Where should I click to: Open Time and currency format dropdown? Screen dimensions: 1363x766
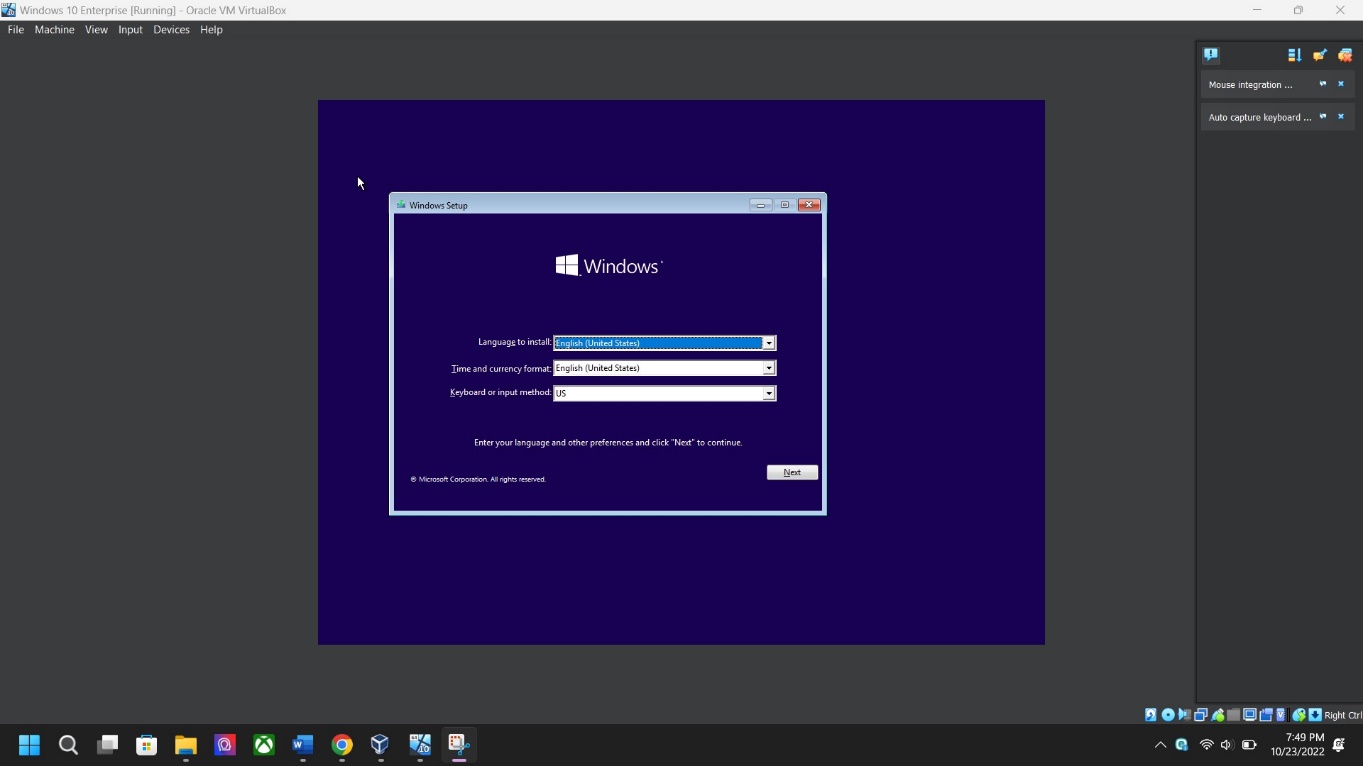768,368
